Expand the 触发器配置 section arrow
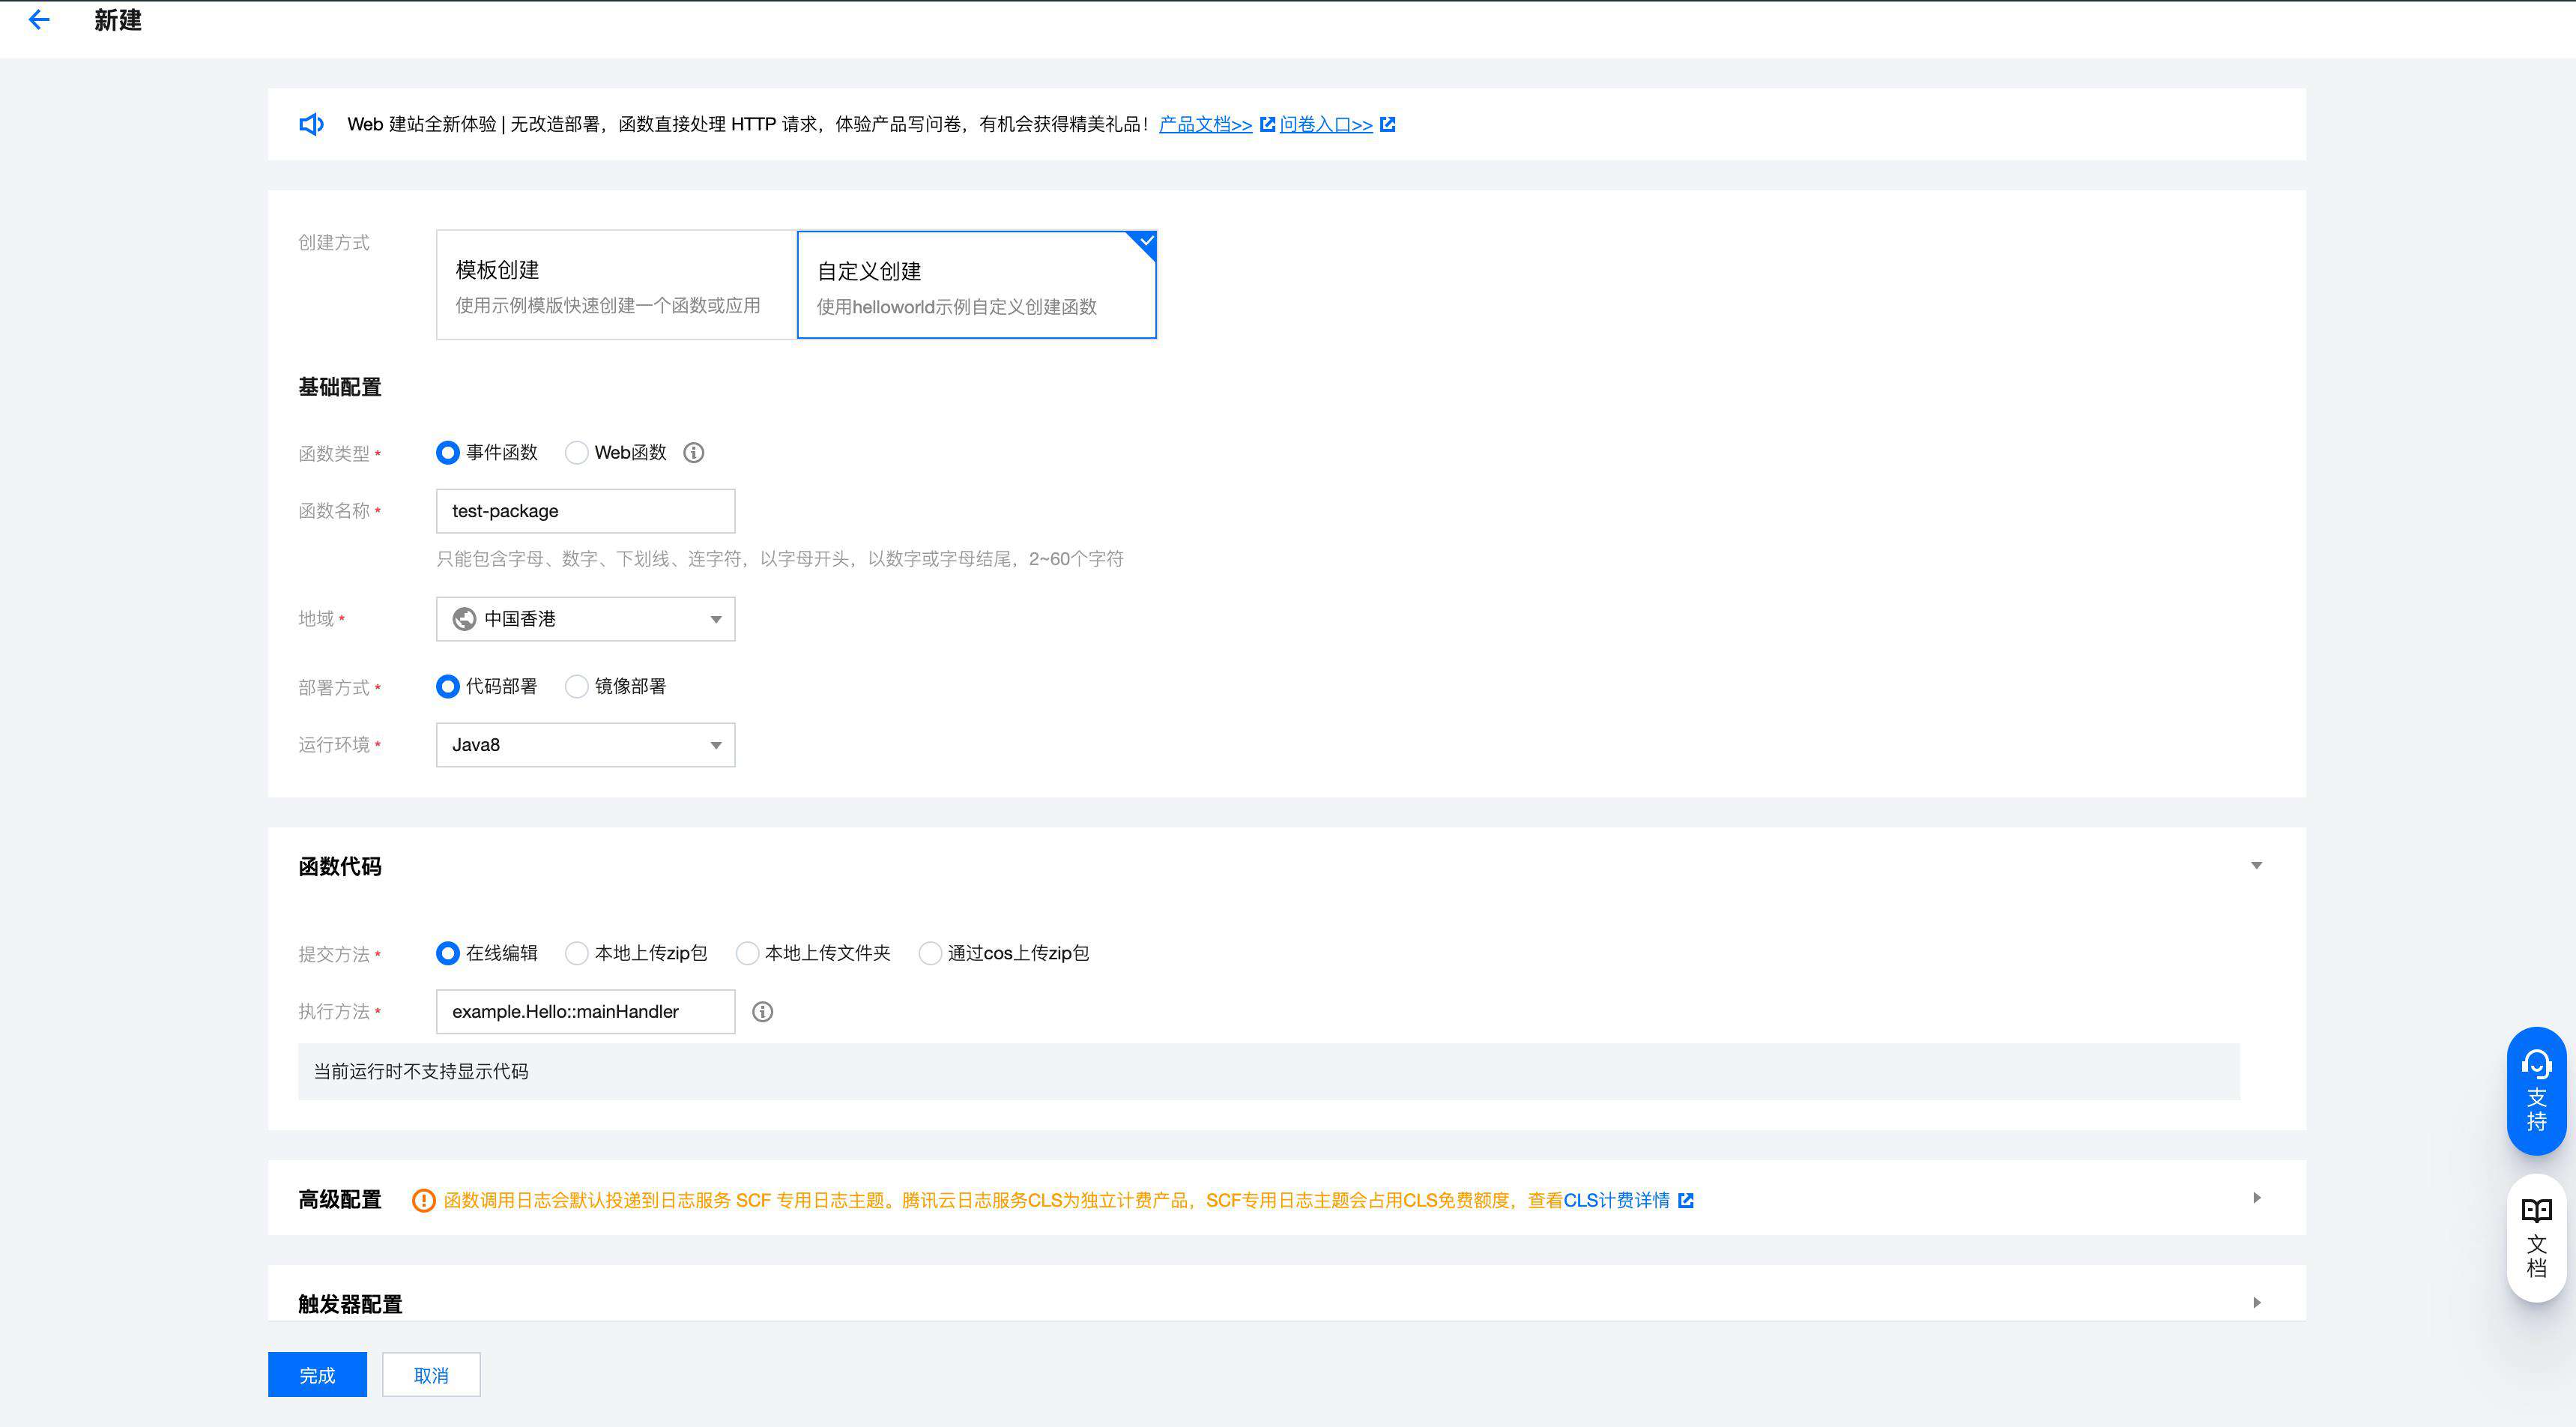 click(x=2256, y=1303)
